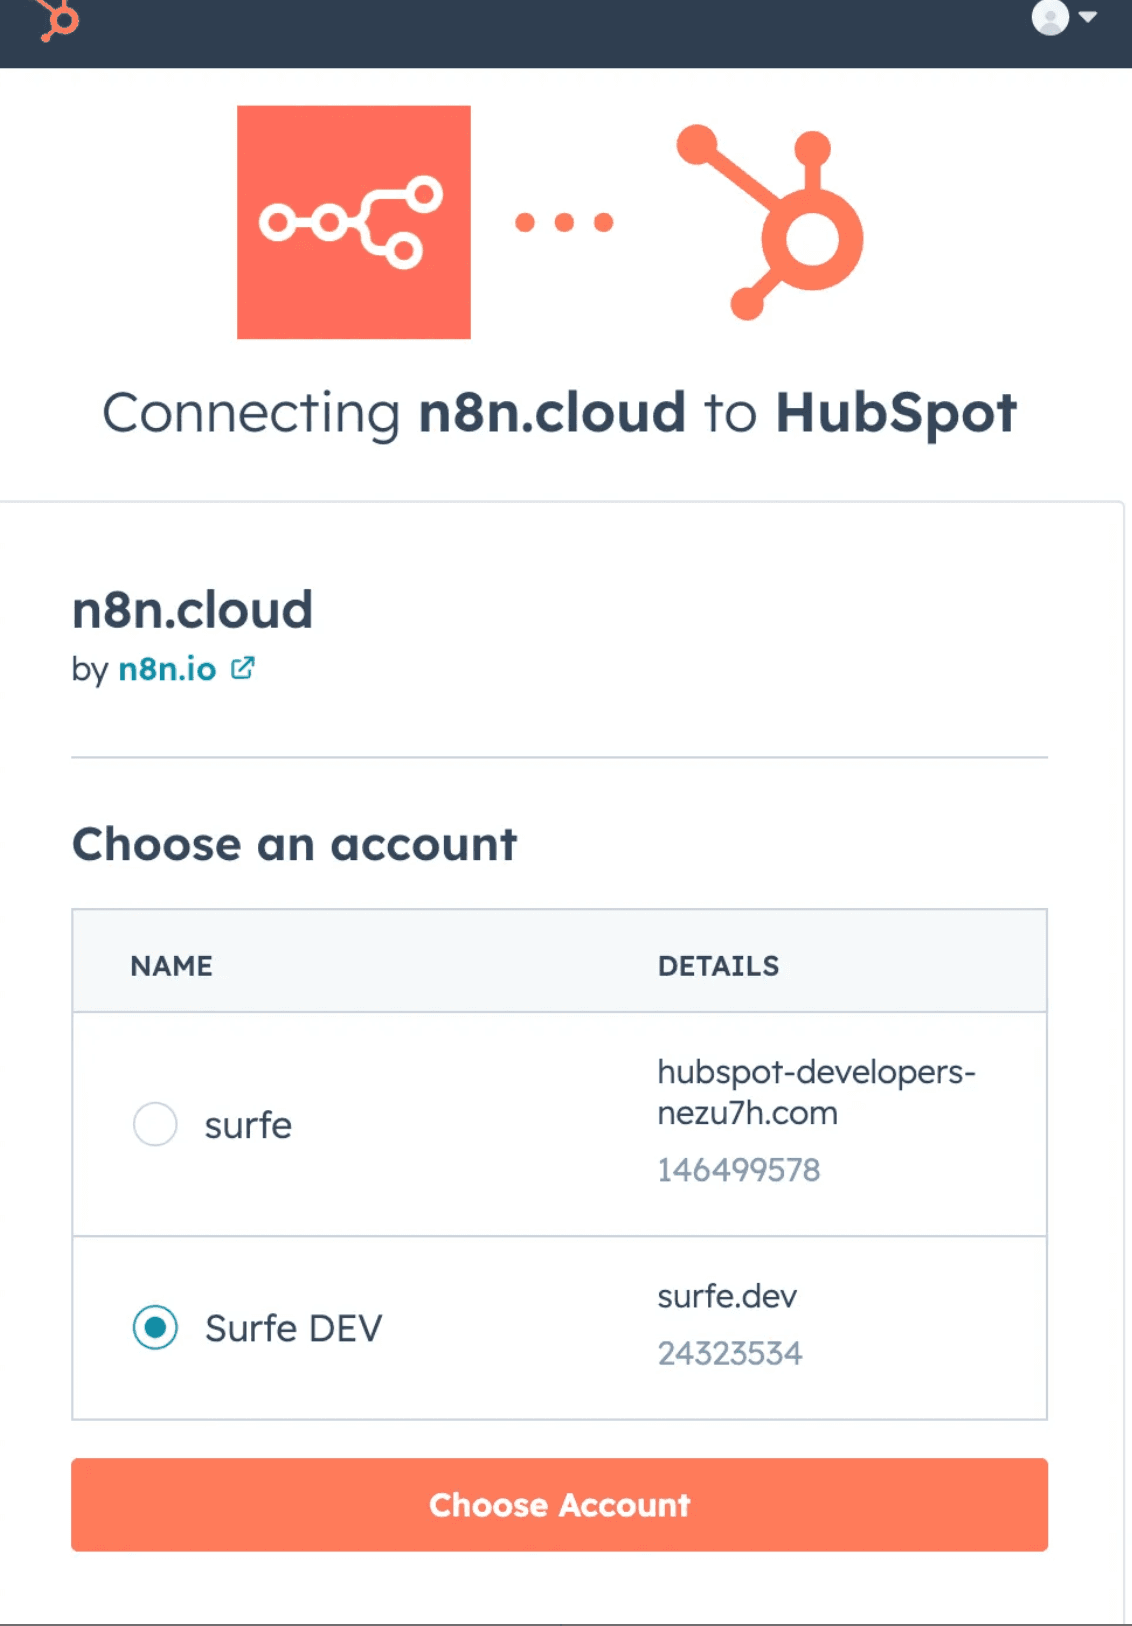The width and height of the screenshot is (1132, 1626).
Task: Click the NAME column header
Action: (x=171, y=966)
